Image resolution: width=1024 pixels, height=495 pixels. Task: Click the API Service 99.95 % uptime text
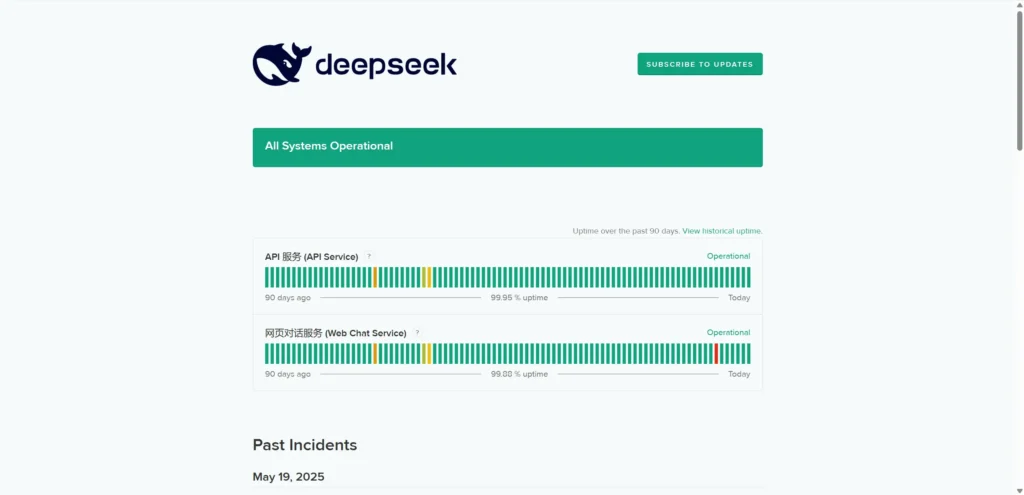[x=519, y=298]
